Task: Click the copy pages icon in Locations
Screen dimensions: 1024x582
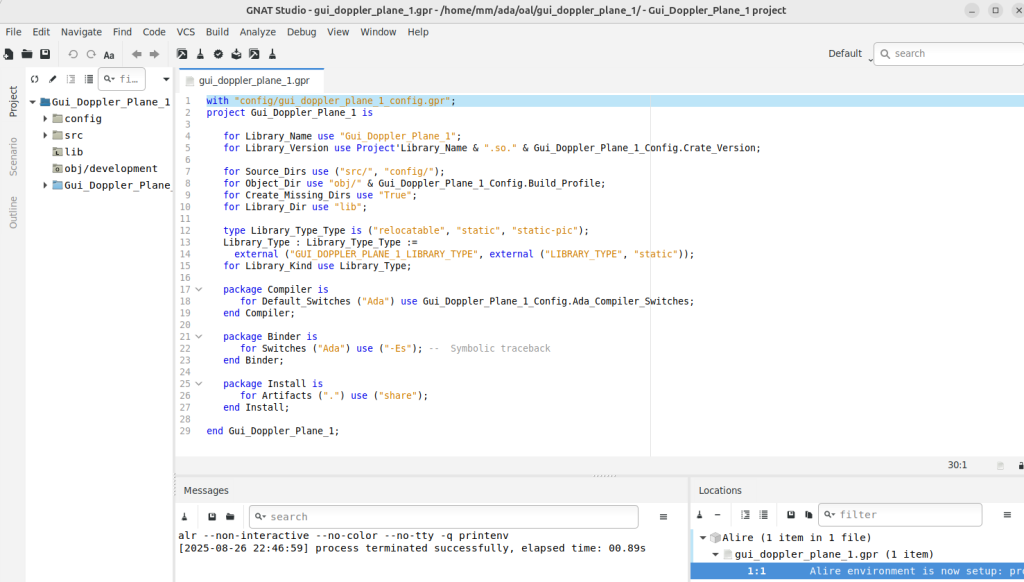Action: tap(808, 515)
